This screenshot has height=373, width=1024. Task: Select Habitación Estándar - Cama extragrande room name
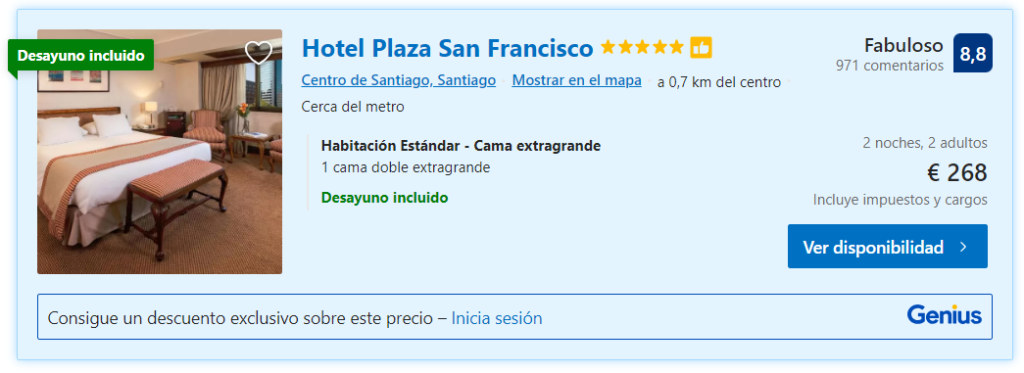(x=461, y=146)
